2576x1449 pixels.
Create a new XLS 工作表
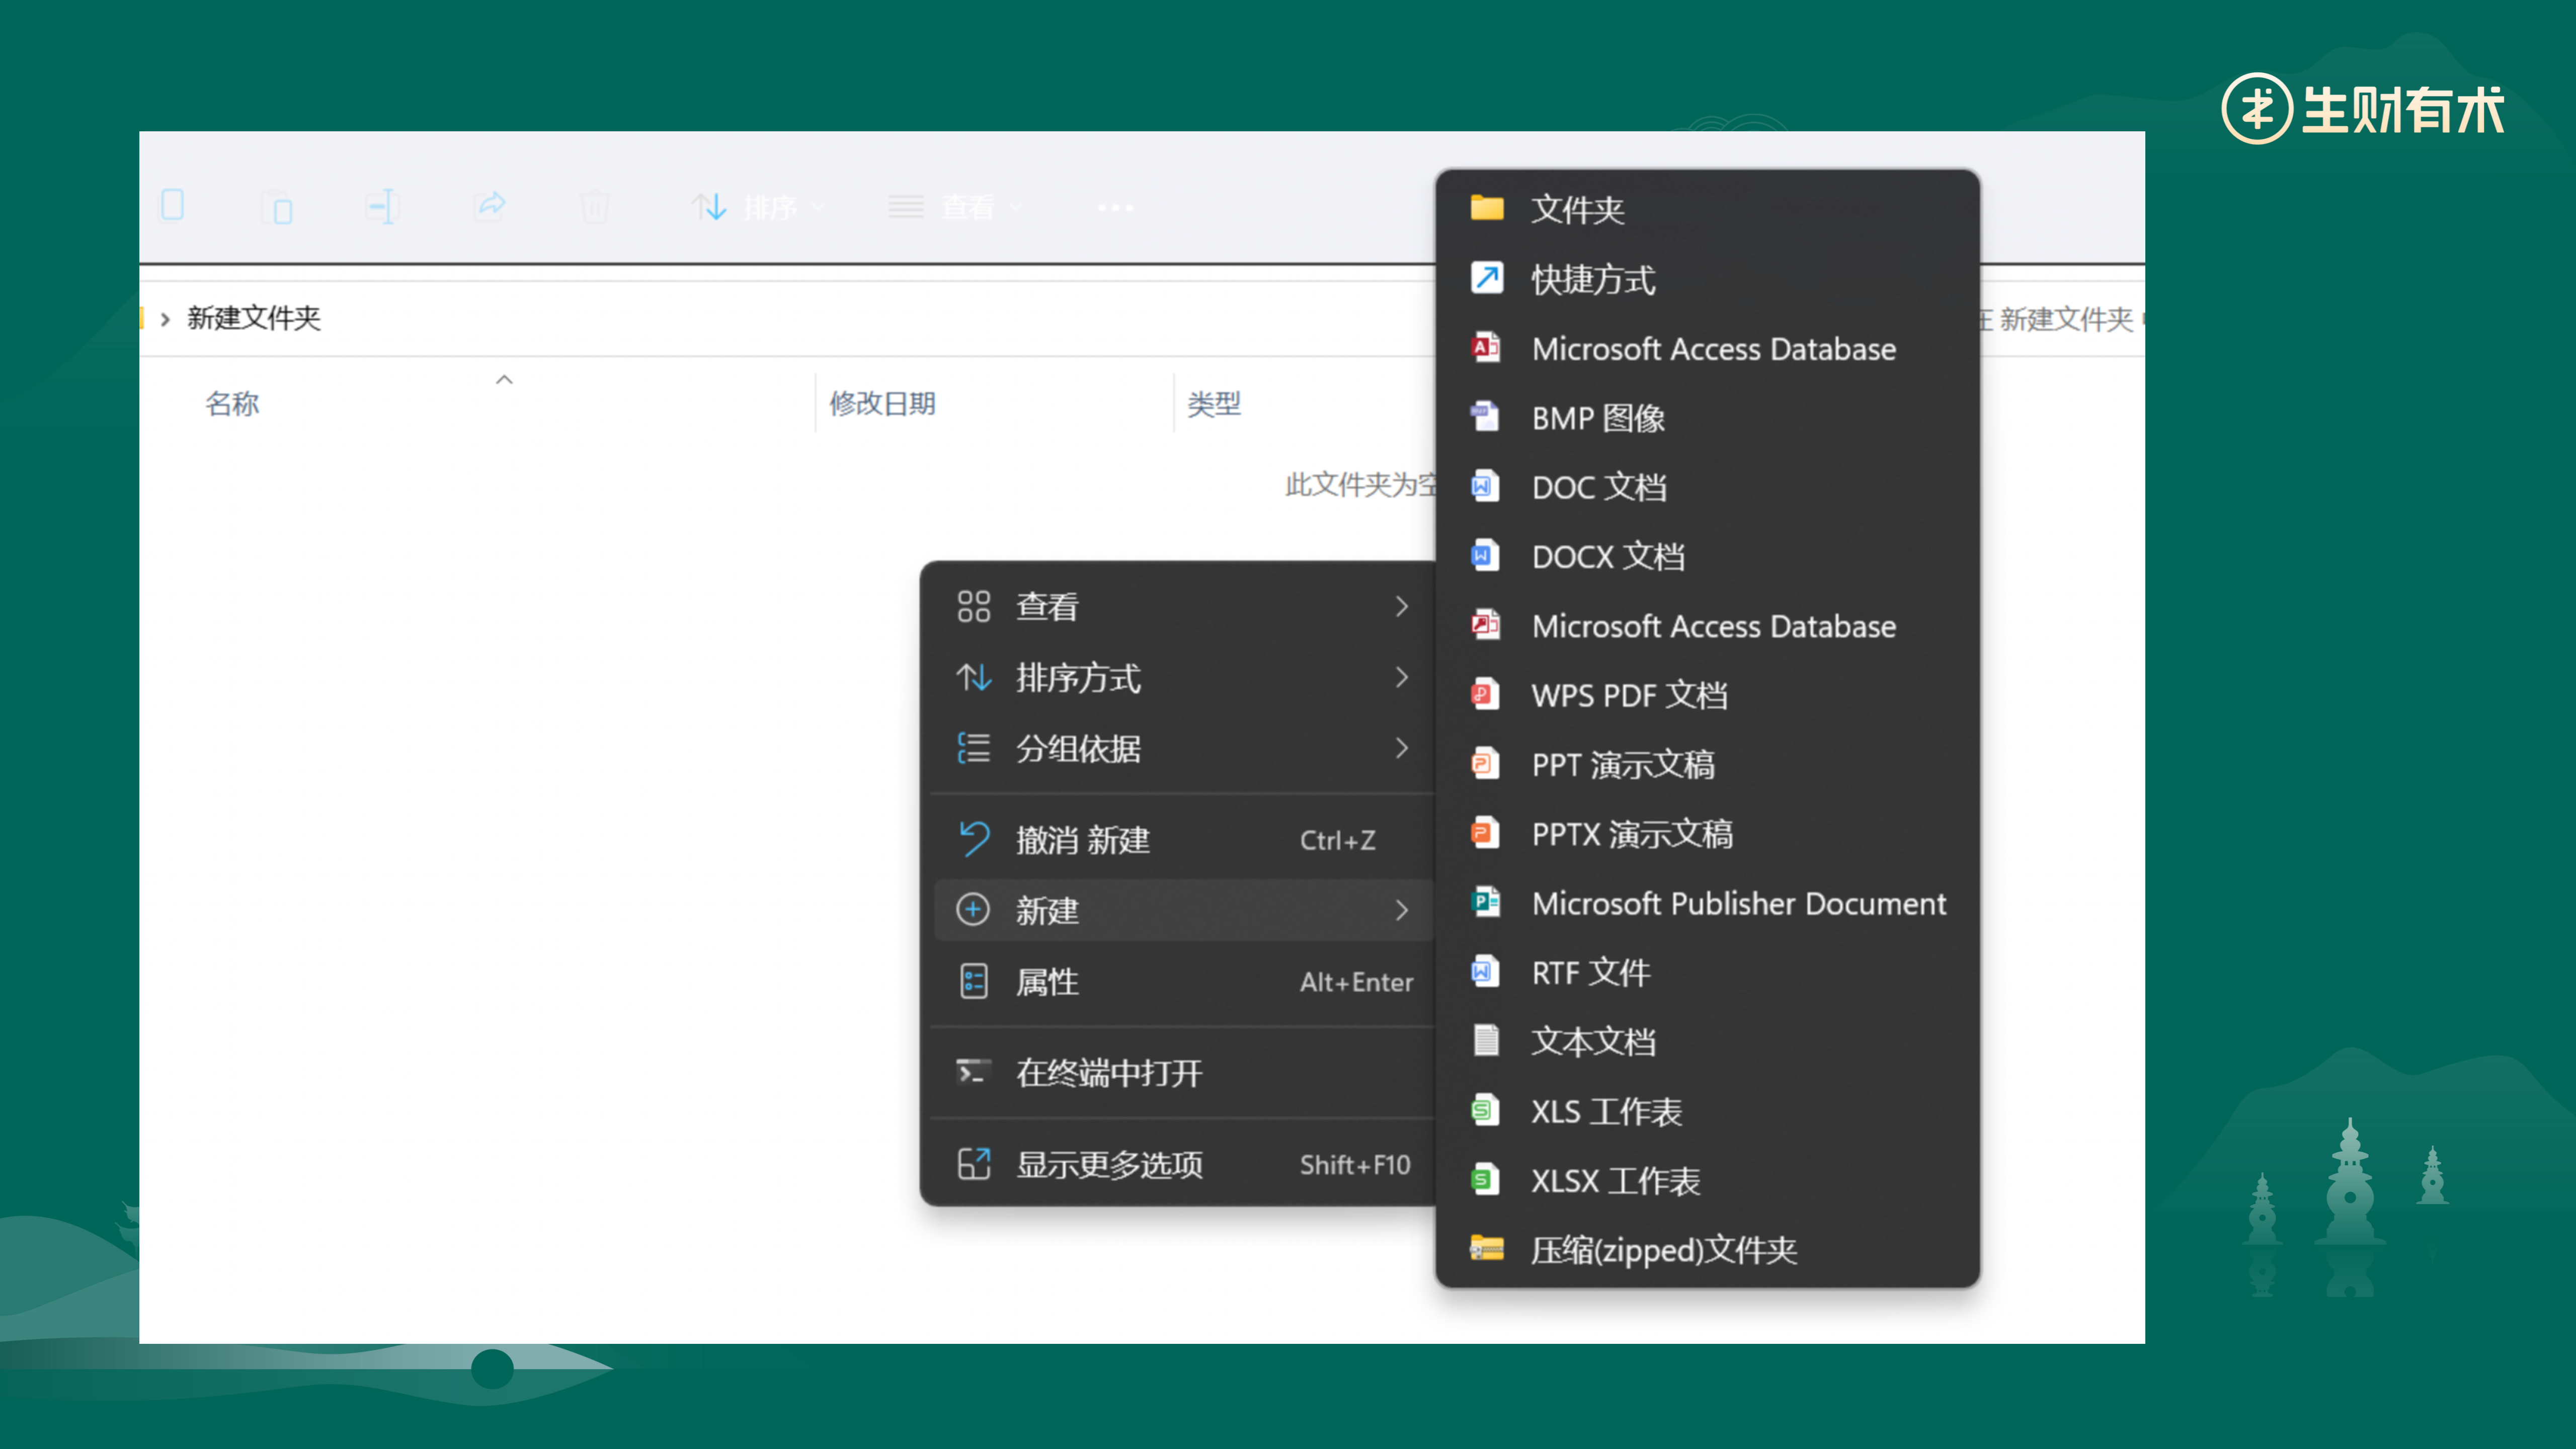(1707, 1111)
